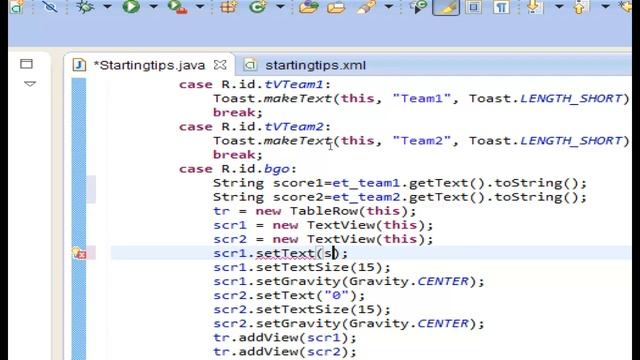
Task: Click the 'scr1.setTextSize(15);' line
Action: (302, 268)
